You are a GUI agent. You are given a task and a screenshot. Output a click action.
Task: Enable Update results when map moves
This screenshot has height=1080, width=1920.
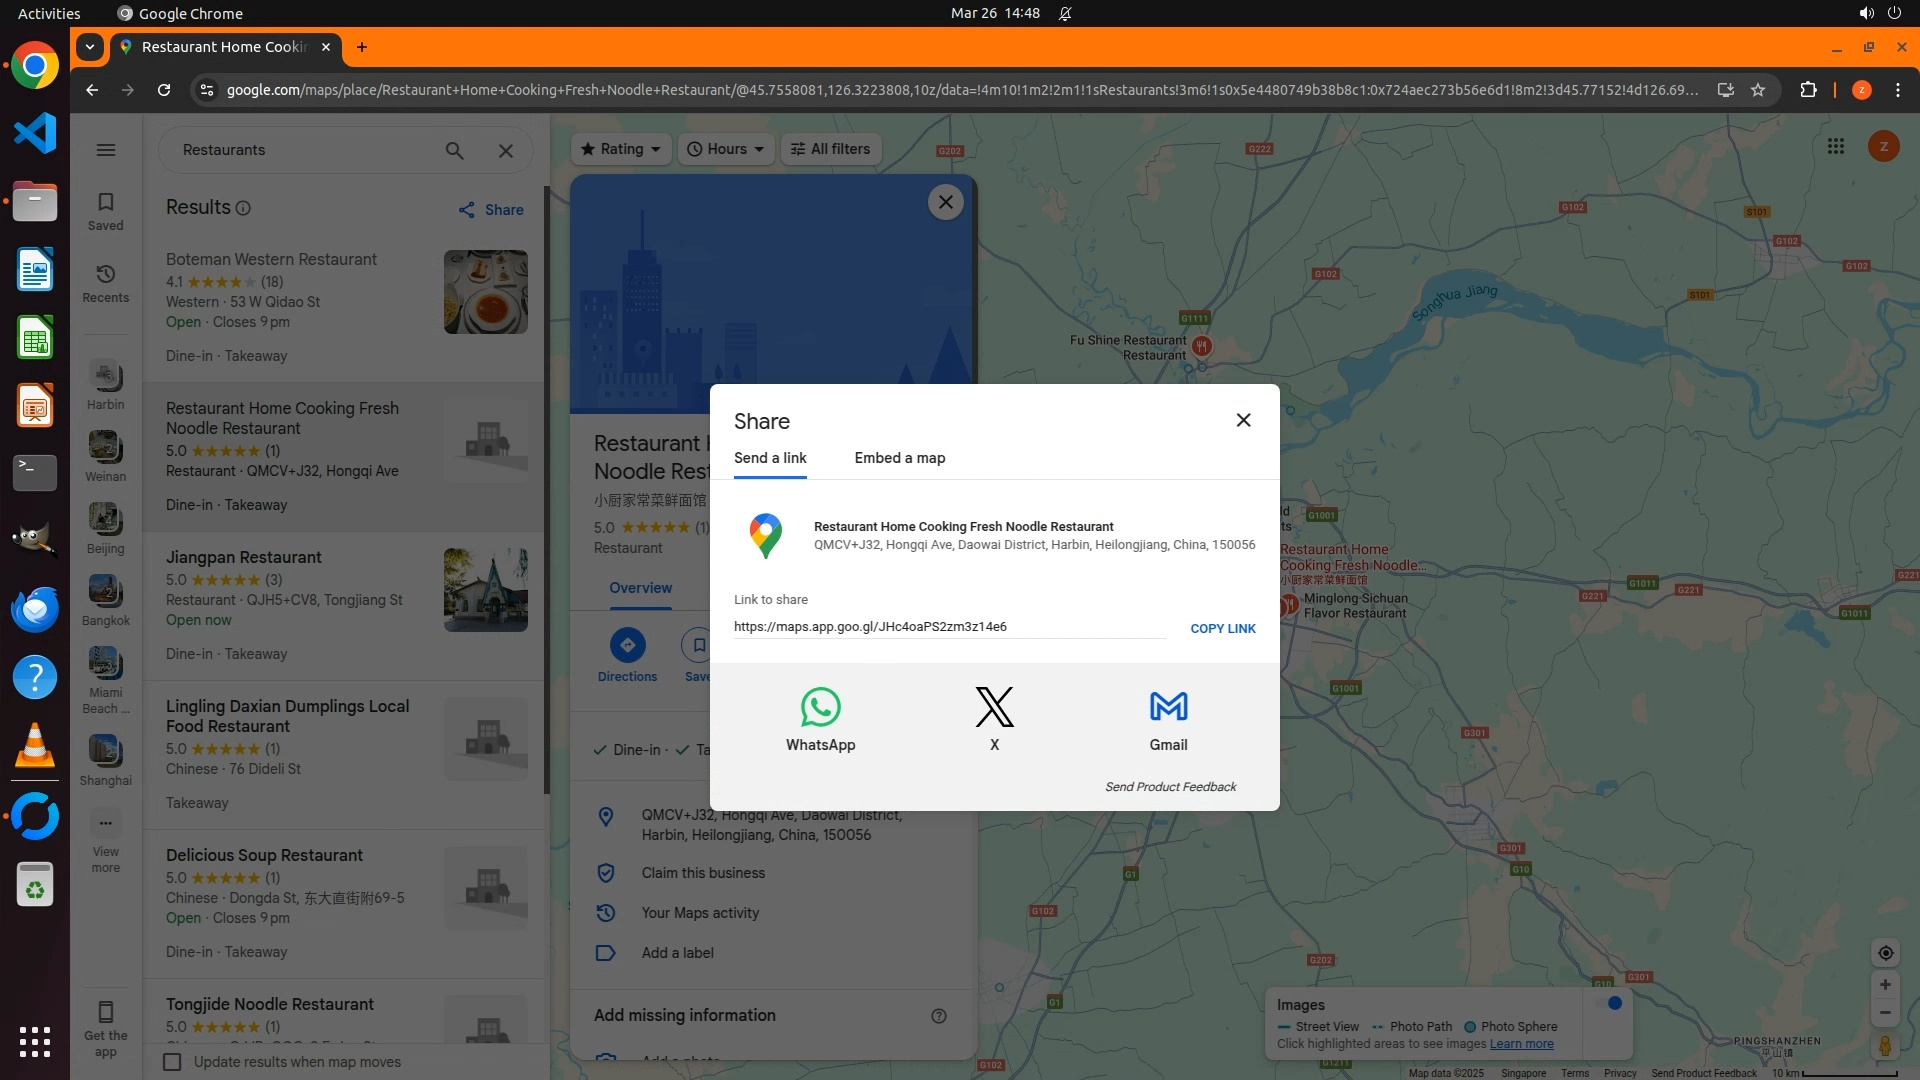pos(172,1062)
